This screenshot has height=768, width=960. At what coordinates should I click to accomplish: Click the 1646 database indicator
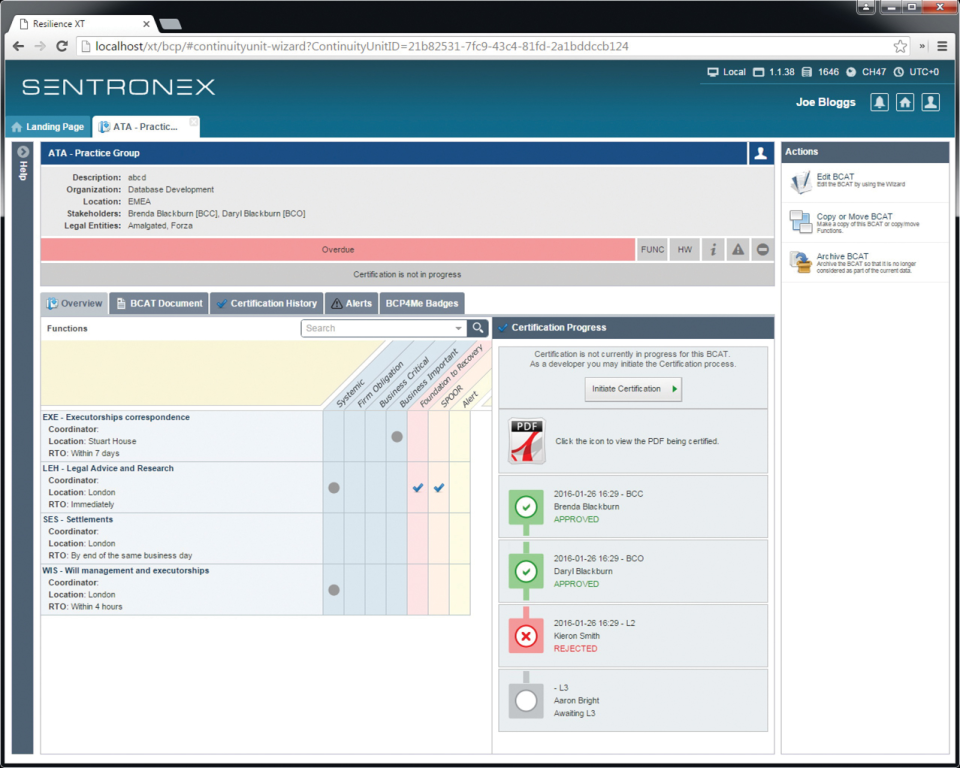pyautogui.click(x=820, y=72)
